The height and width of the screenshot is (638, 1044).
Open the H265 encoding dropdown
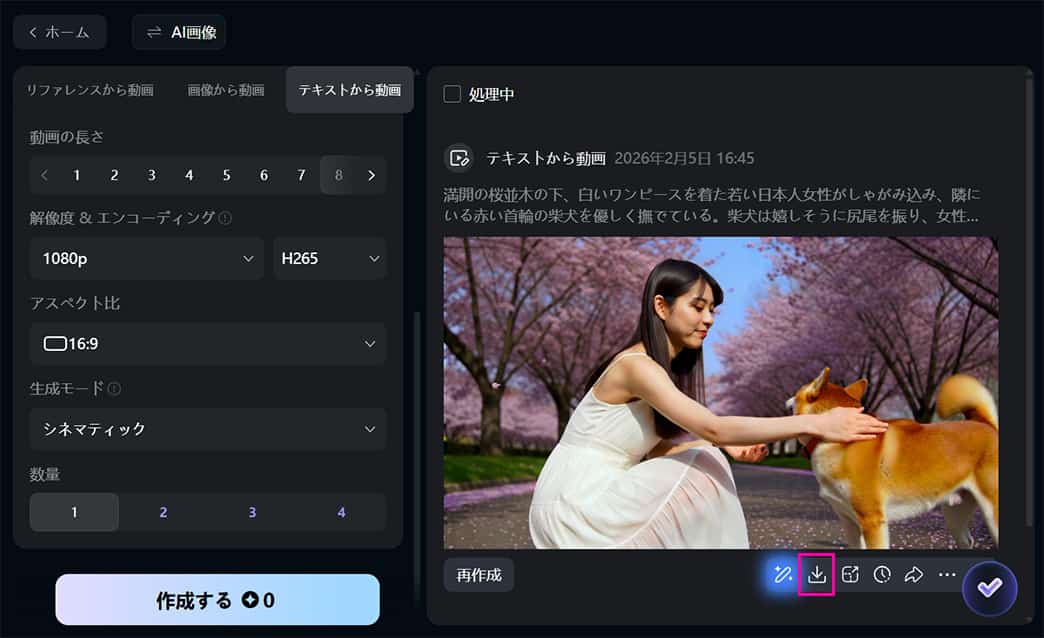click(x=330, y=258)
